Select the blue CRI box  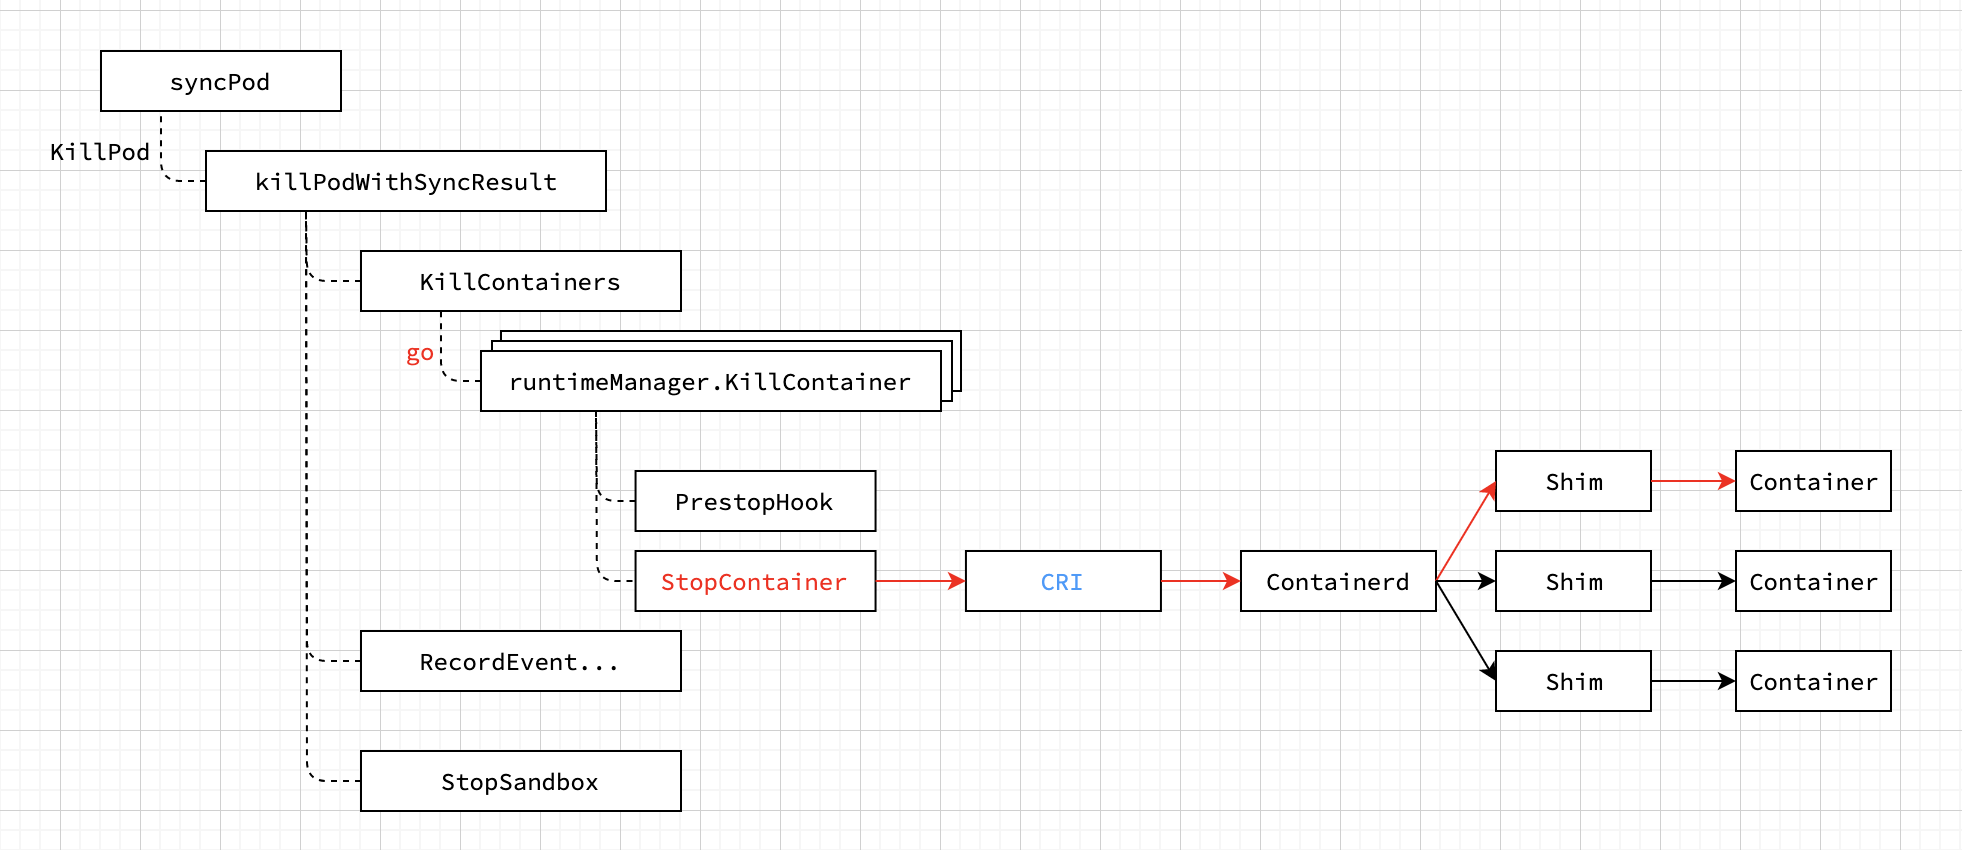pyautogui.click(x=1062, y=581)
